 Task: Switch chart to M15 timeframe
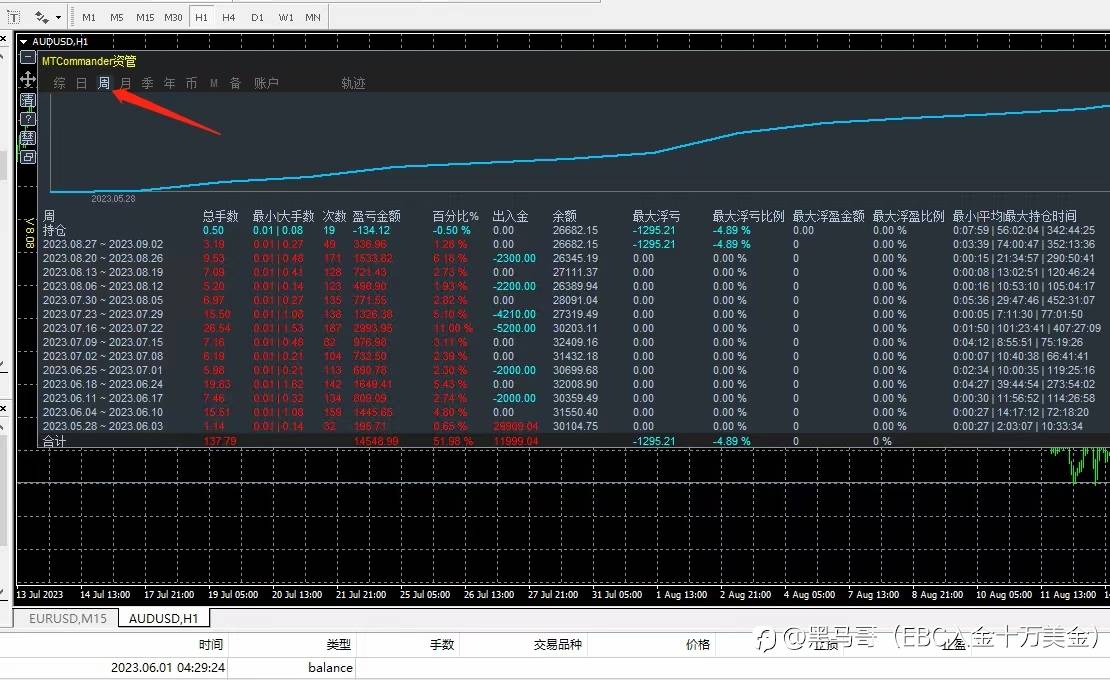145,17
